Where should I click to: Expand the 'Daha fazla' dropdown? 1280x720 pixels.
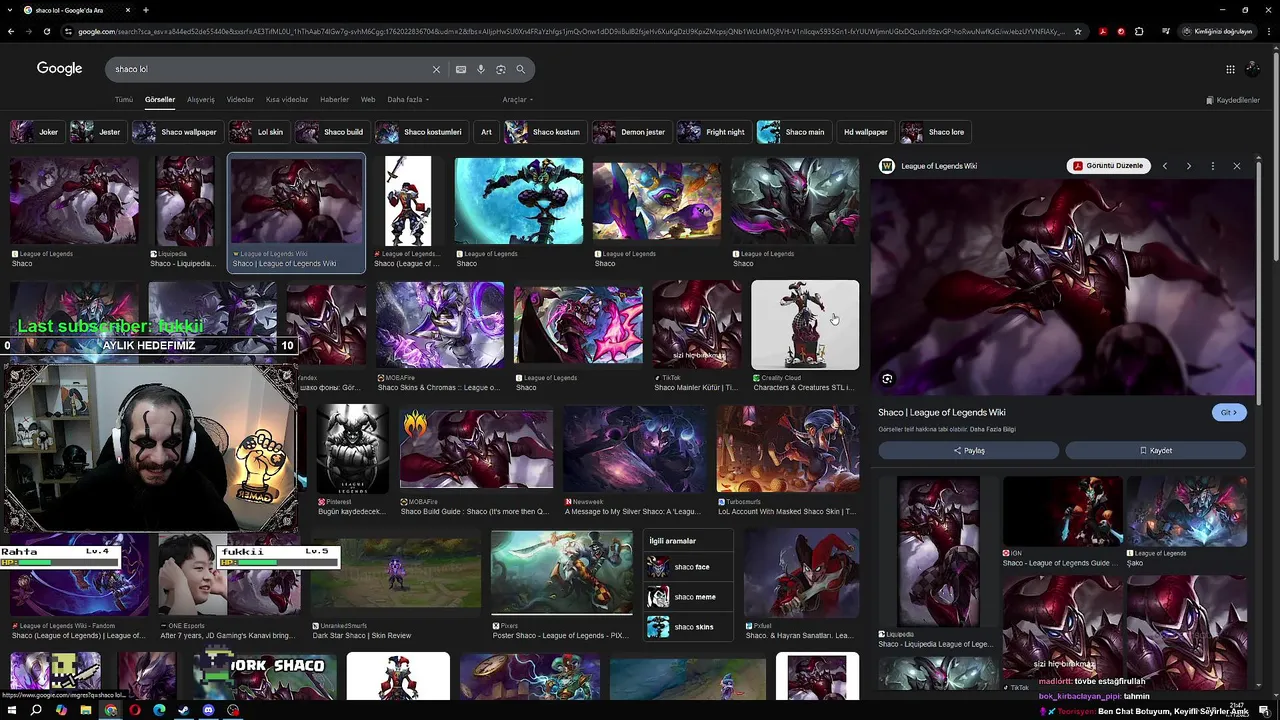click(408, 100)
